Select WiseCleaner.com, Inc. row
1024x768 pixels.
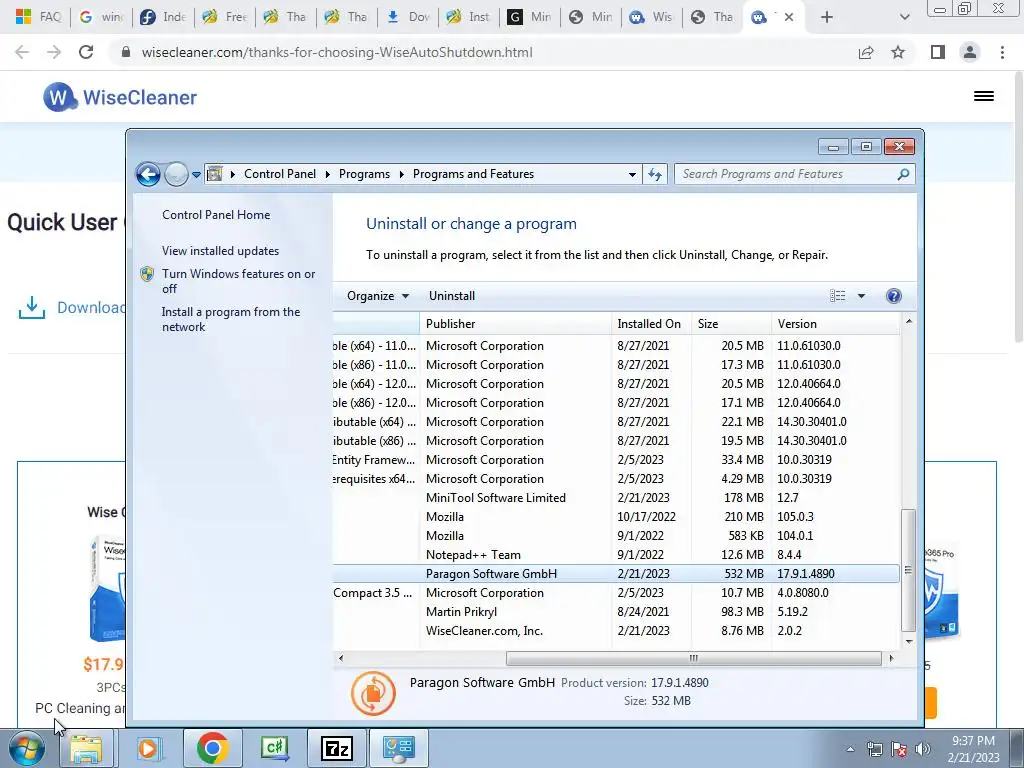point(616,630)
